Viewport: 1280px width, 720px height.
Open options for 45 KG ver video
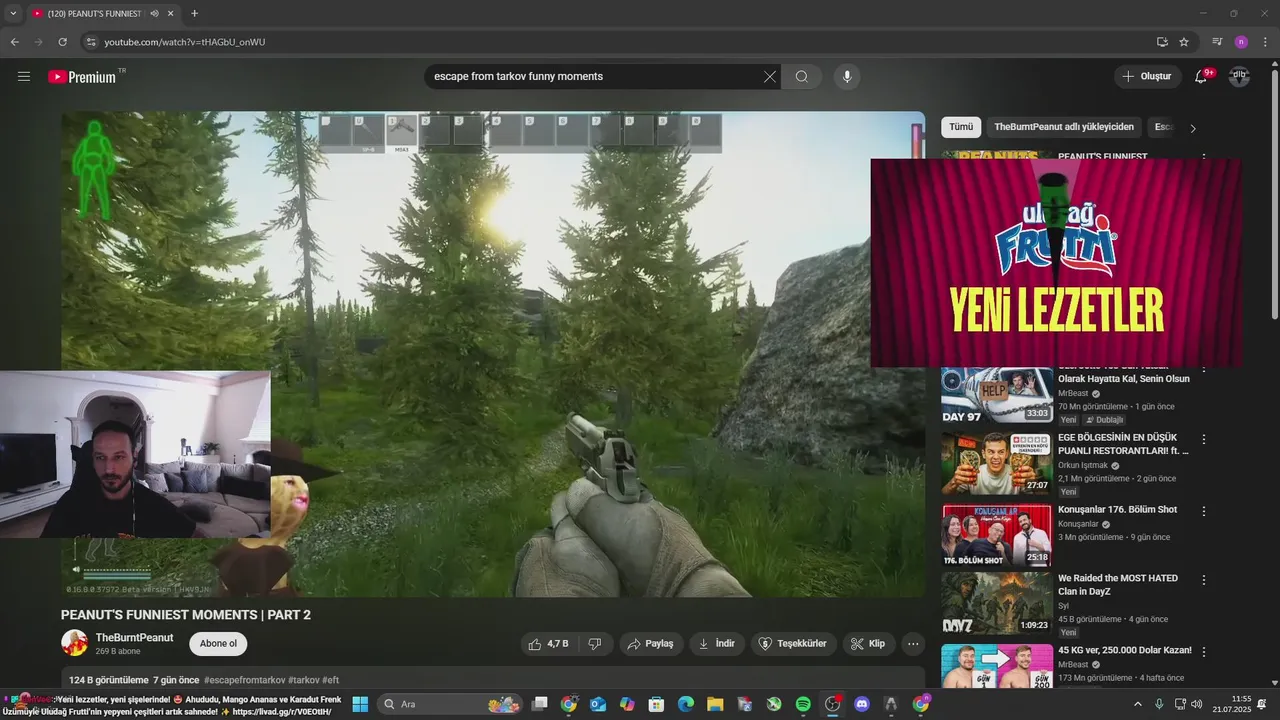pos(1204,651)
